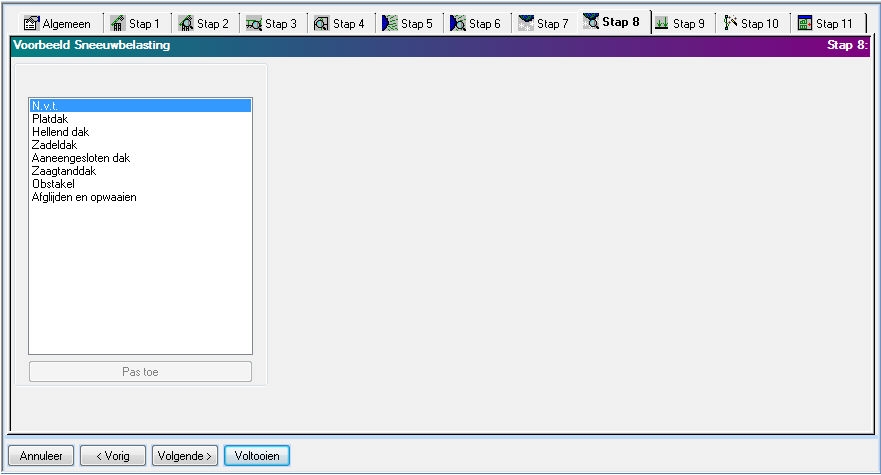
Task: Click the Stap 7 tab icon
Action: point(526,24)
